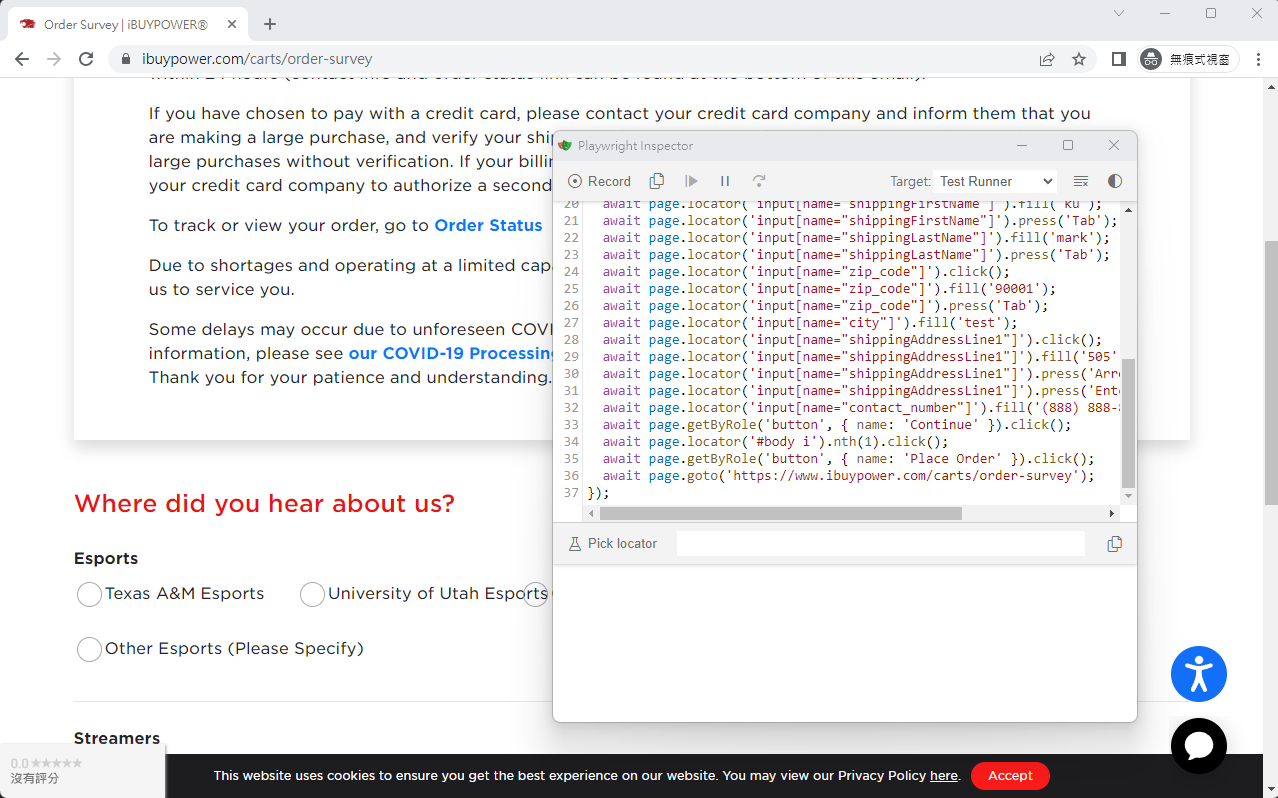
Task: Click the Pick locator button
Action: click(x=612, y=544)
